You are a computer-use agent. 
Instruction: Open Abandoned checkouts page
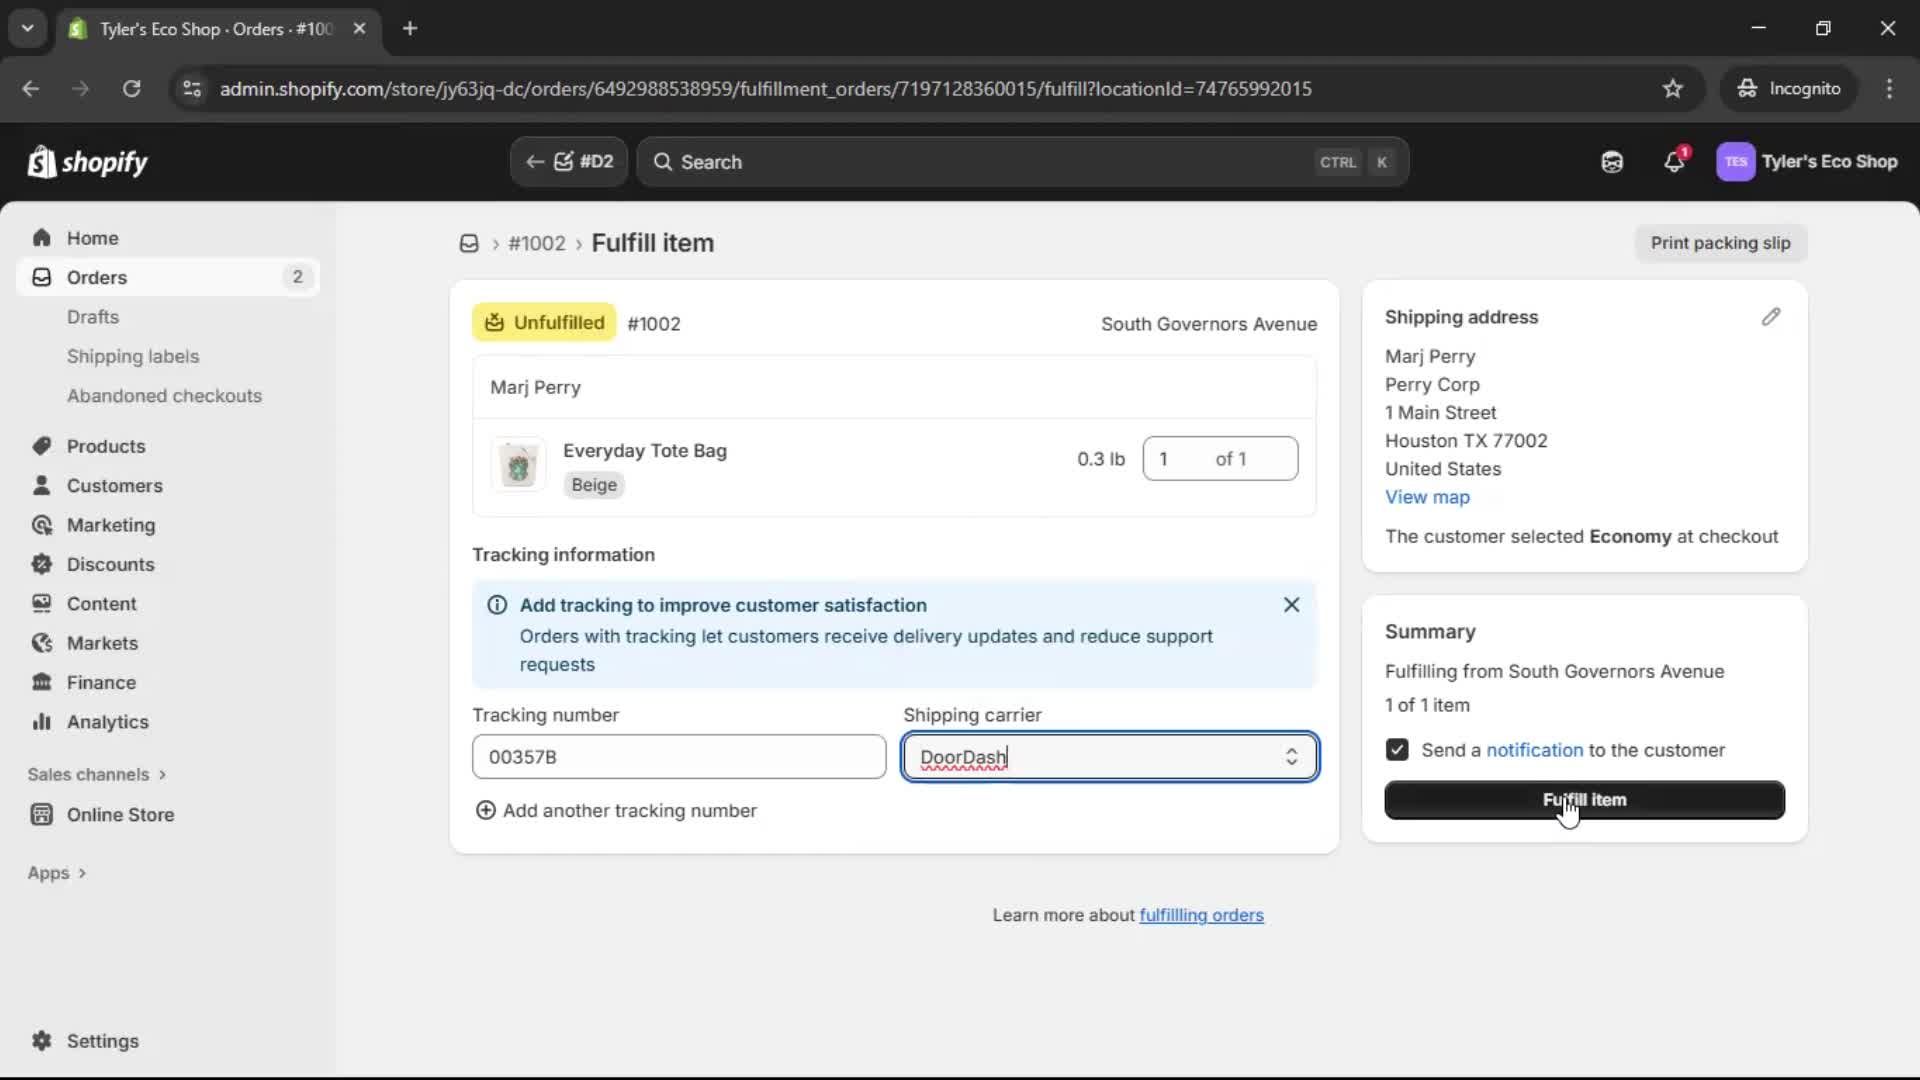coord(164,396)
